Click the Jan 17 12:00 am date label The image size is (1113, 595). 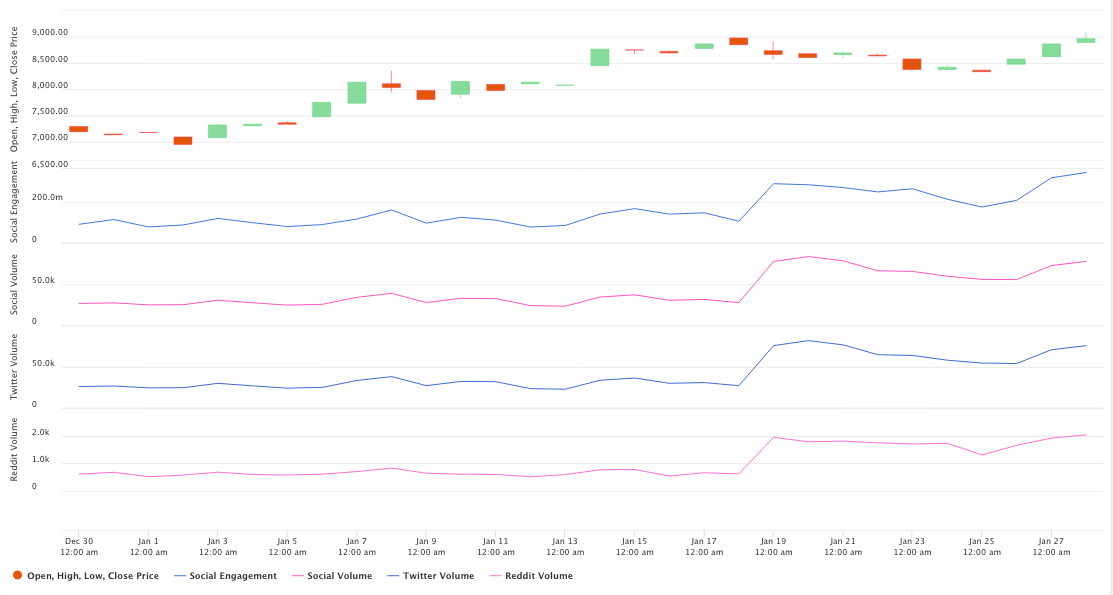click(704, 547)
